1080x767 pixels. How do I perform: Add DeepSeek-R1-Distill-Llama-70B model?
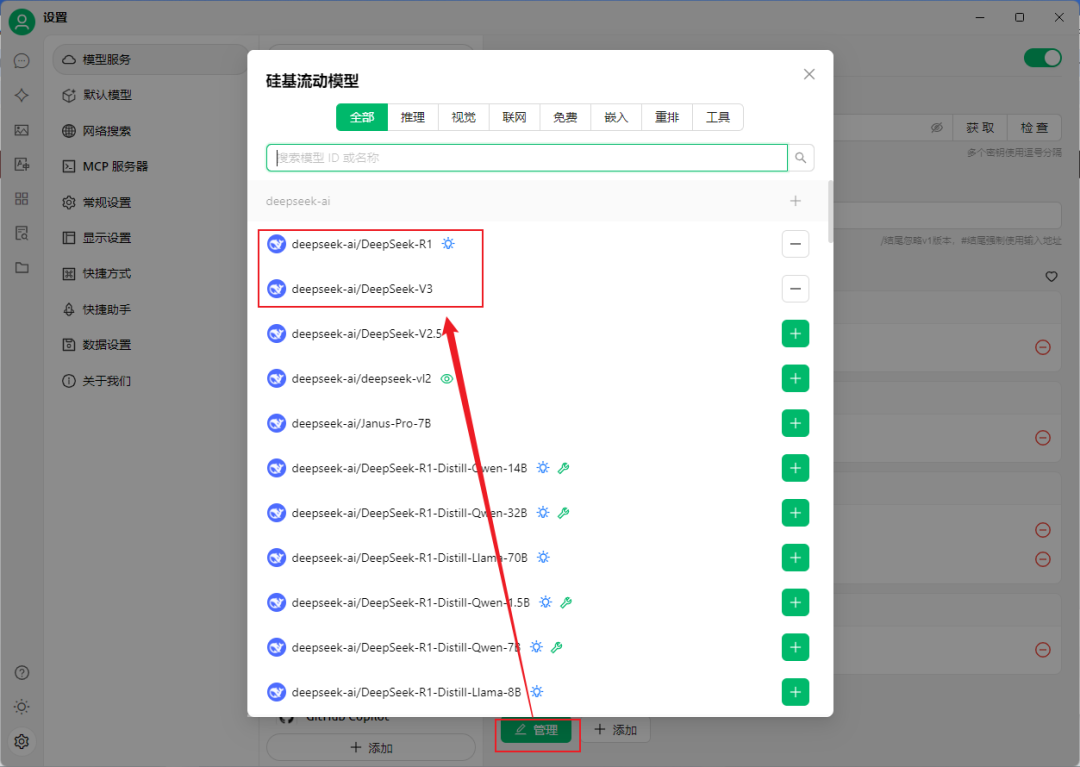pyautogui.click(x=796, y=558)
